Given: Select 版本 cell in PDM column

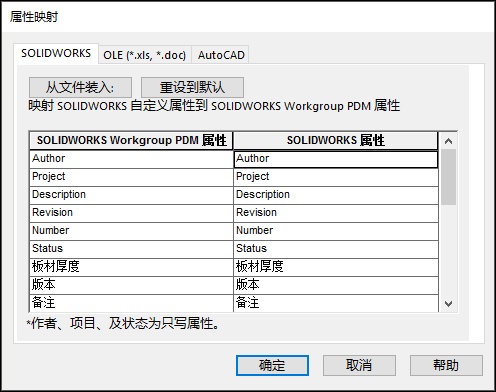Looking at the screenshot, I should [x=131, y=285].
